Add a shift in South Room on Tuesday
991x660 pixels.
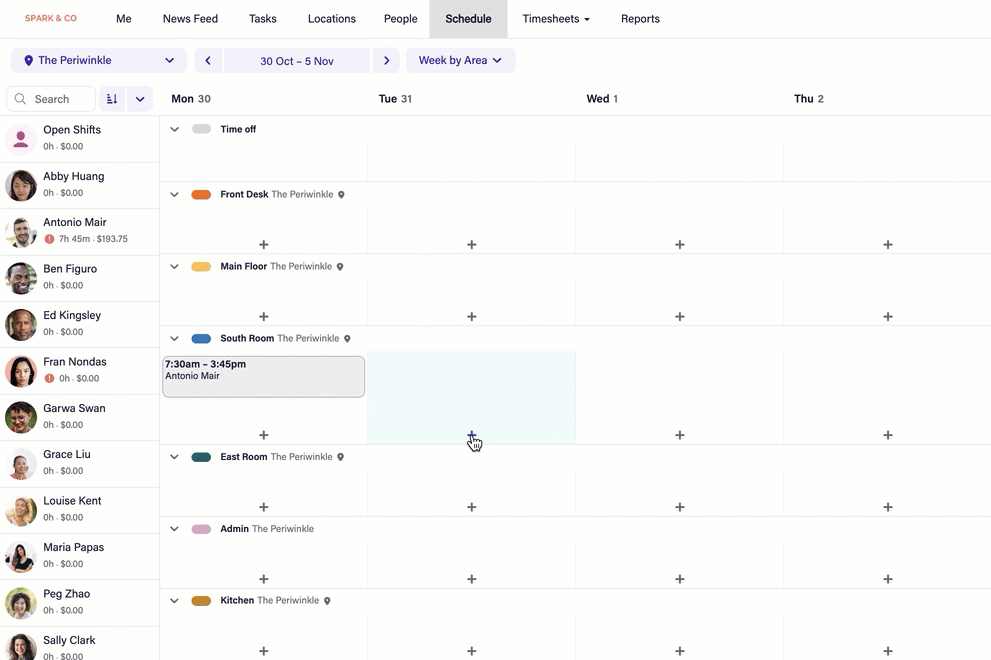pyautogui.click(x=472, y=435)
